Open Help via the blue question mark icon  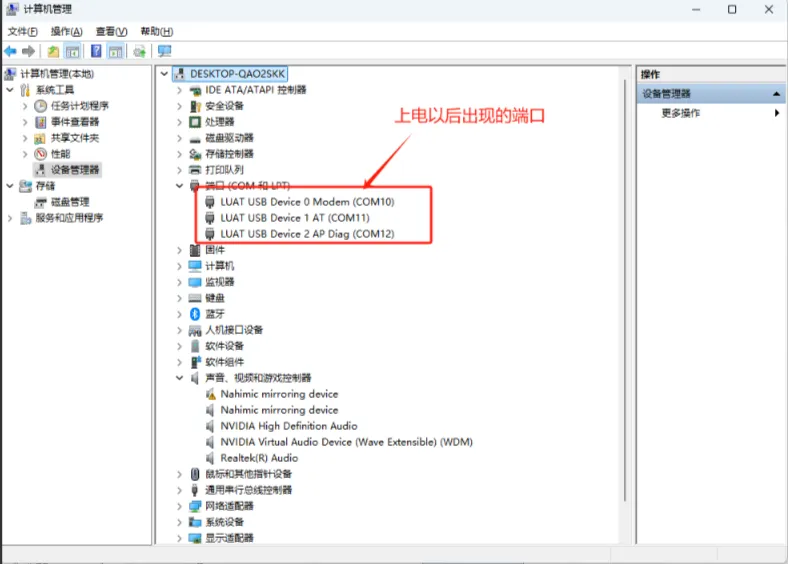(96, 51)
